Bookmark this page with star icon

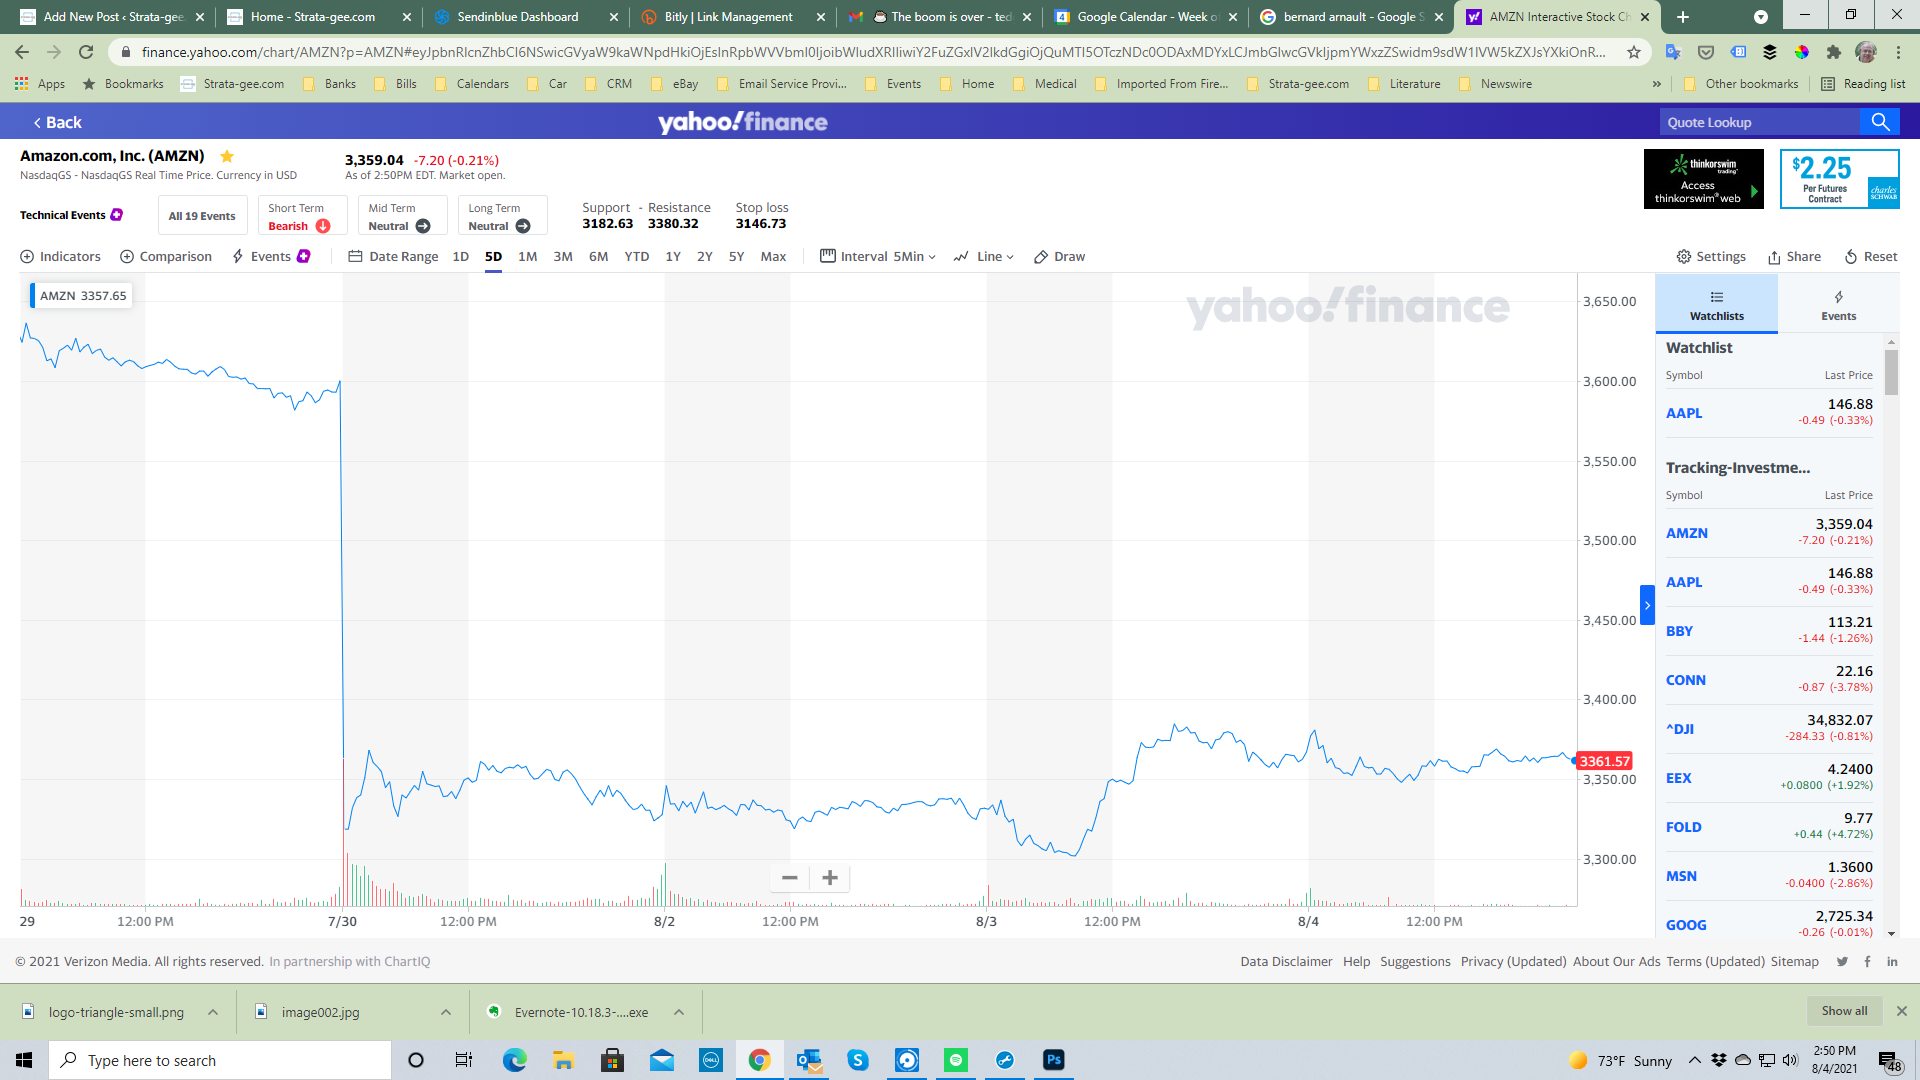[1634, 52]
